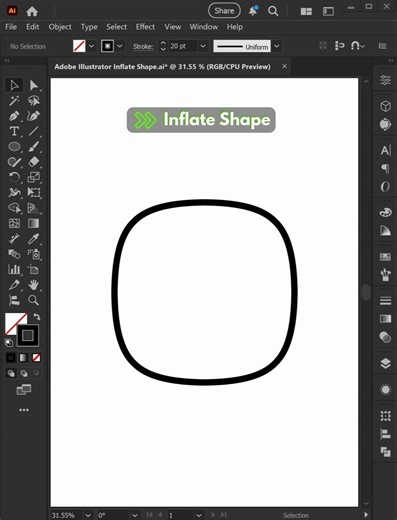Select the Free Transform tool
This screenshot has height=520, width=397.
(34, 193)
